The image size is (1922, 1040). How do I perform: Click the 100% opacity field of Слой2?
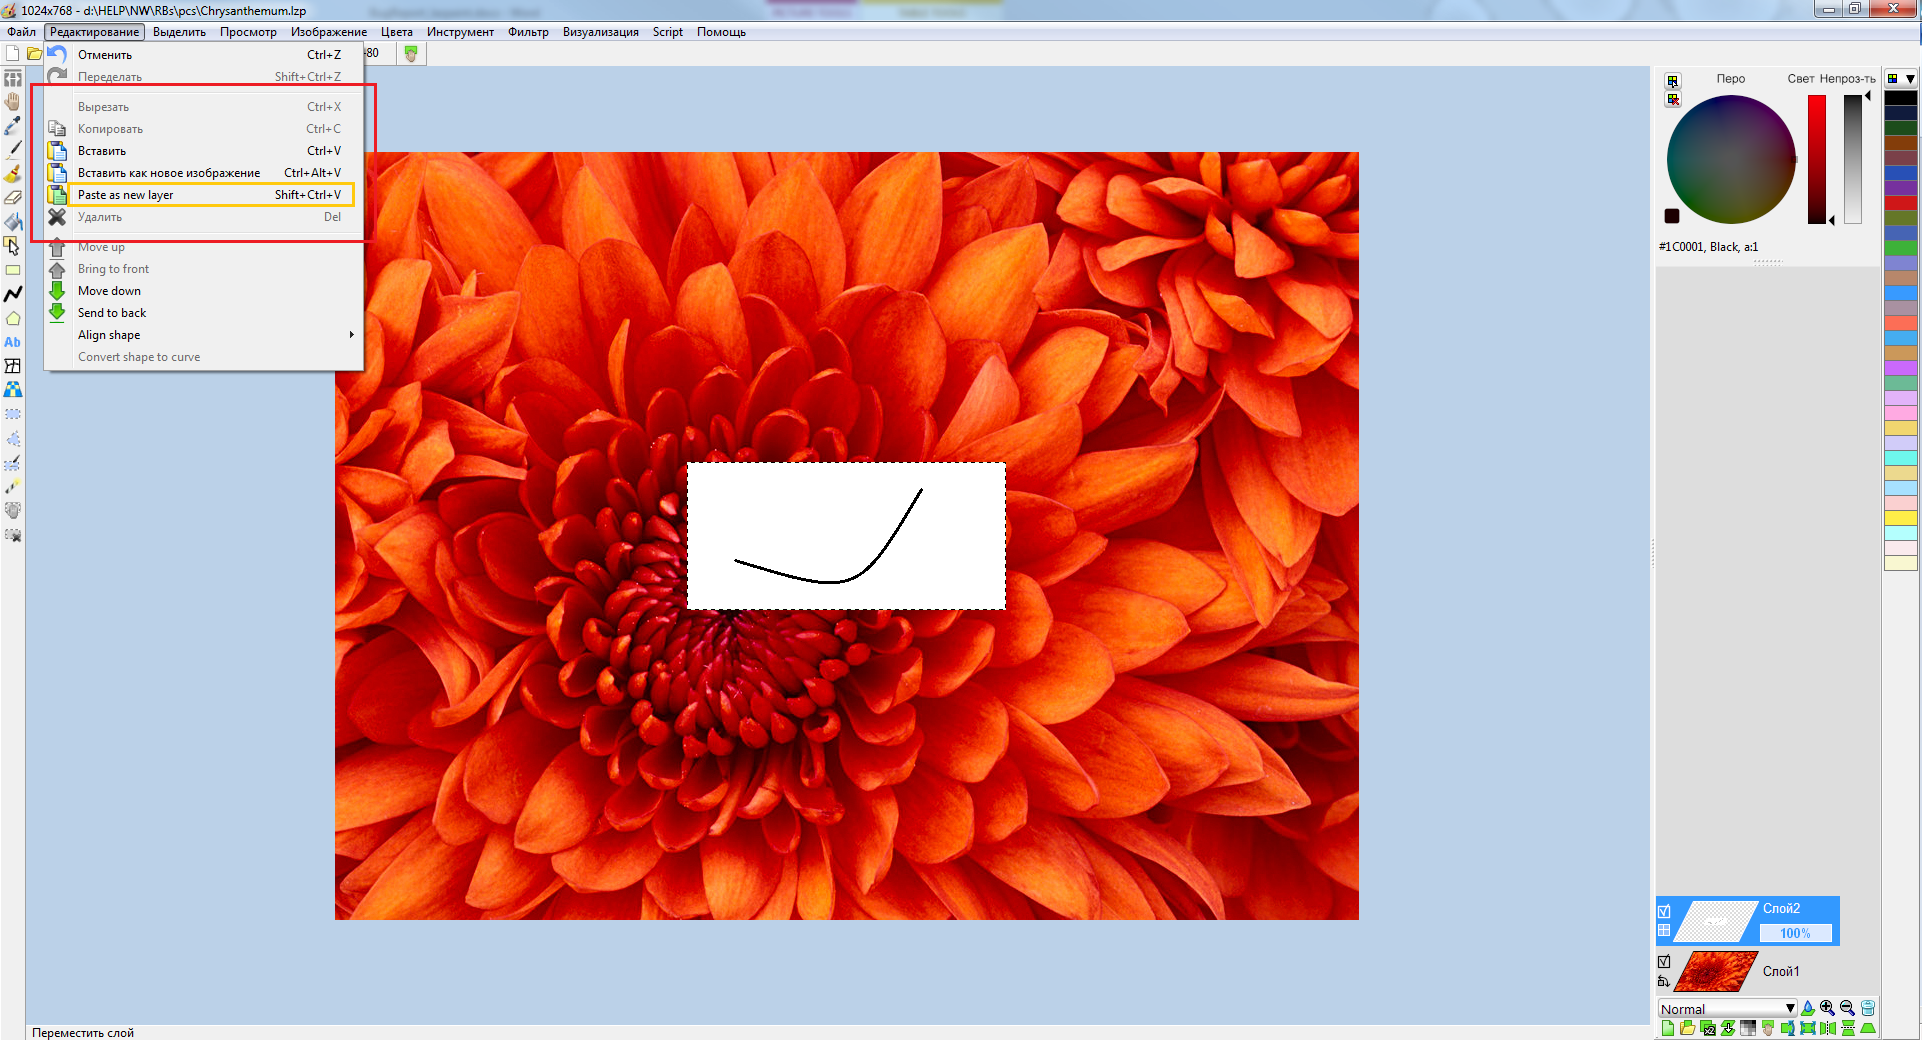click(1795, 933)
